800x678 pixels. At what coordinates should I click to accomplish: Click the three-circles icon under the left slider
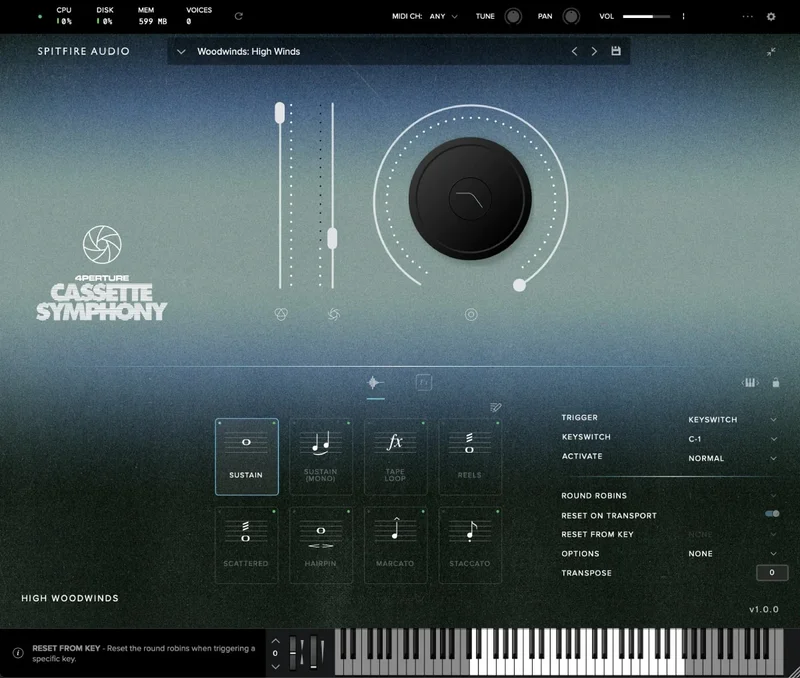point(281,314)
